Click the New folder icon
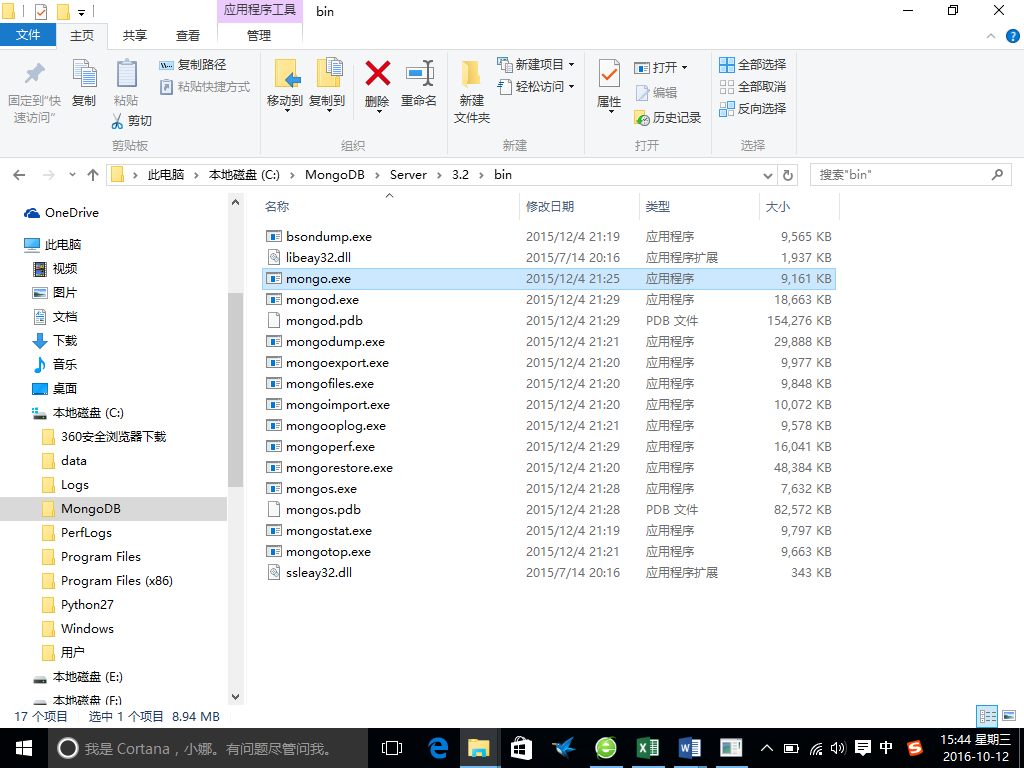The height and width of the screenshot is (768, 1024). pos(471,74)
